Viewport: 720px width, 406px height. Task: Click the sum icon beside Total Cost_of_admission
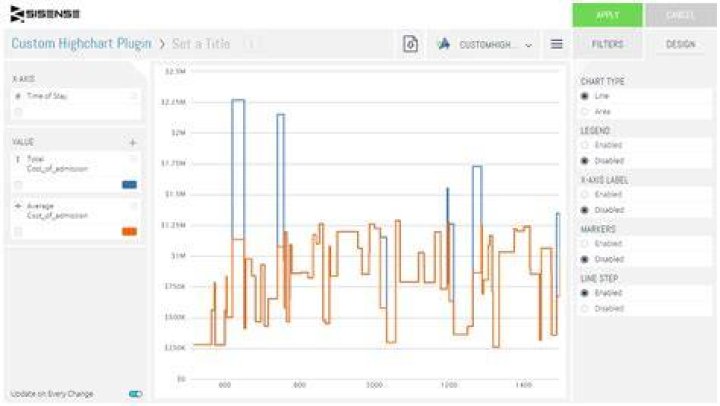tap(18, 159)
